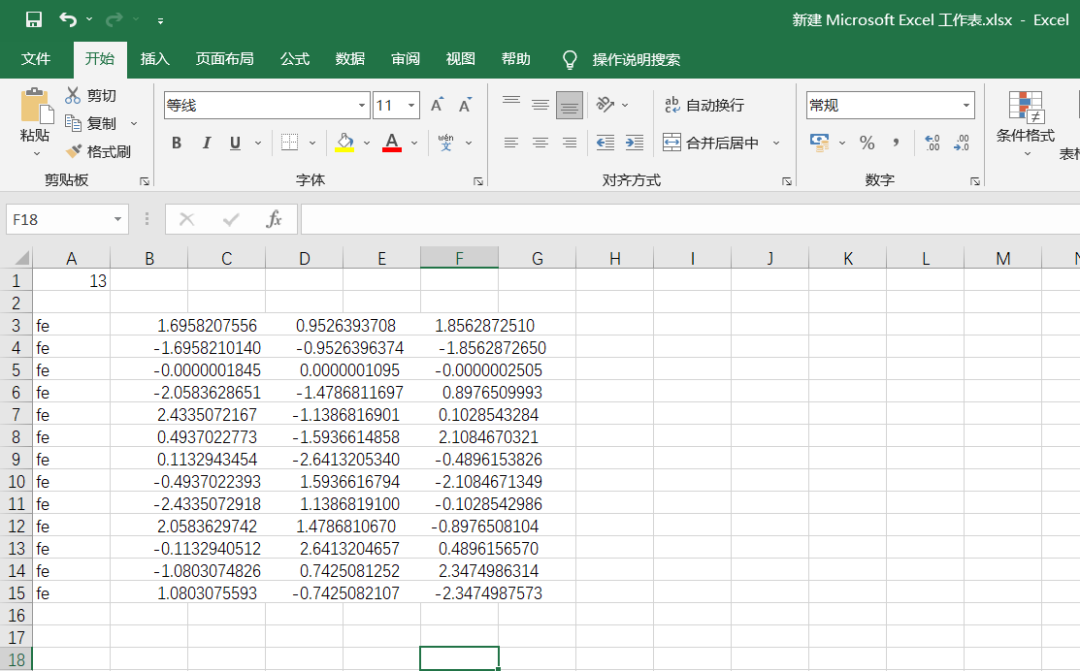Toggle bottom vertical alignment
The image size is (1080, 671).
point(570,105)
